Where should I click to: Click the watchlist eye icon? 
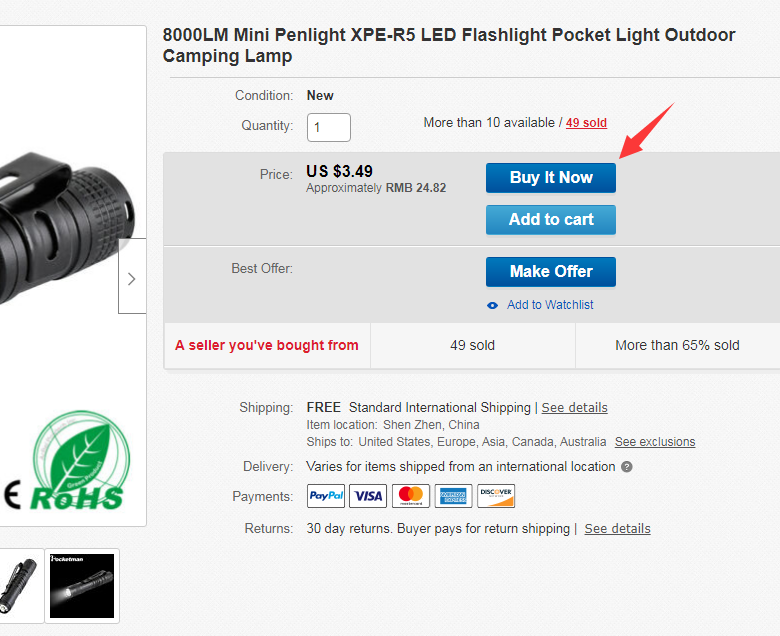point(492,305)
